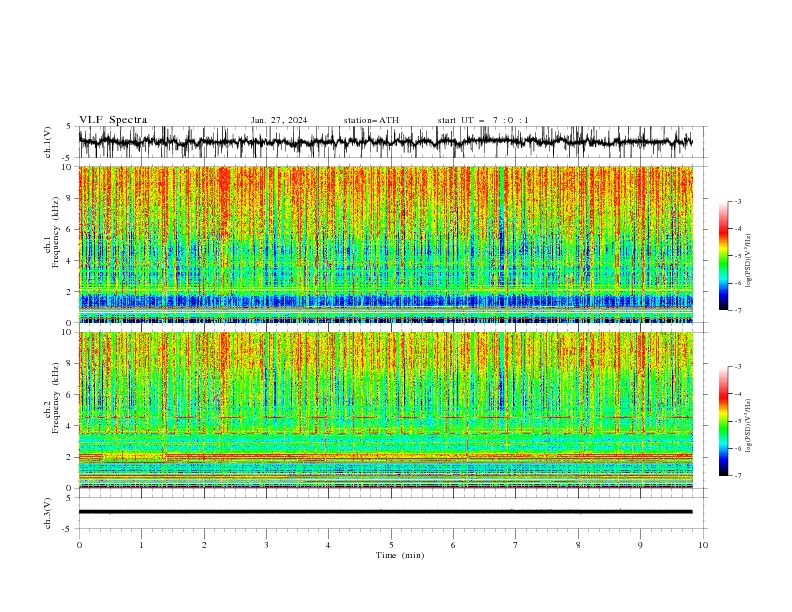Click the 'Time (min)' axis label
Viewport: 792px width, 612px height.
[x=400, y=555]
